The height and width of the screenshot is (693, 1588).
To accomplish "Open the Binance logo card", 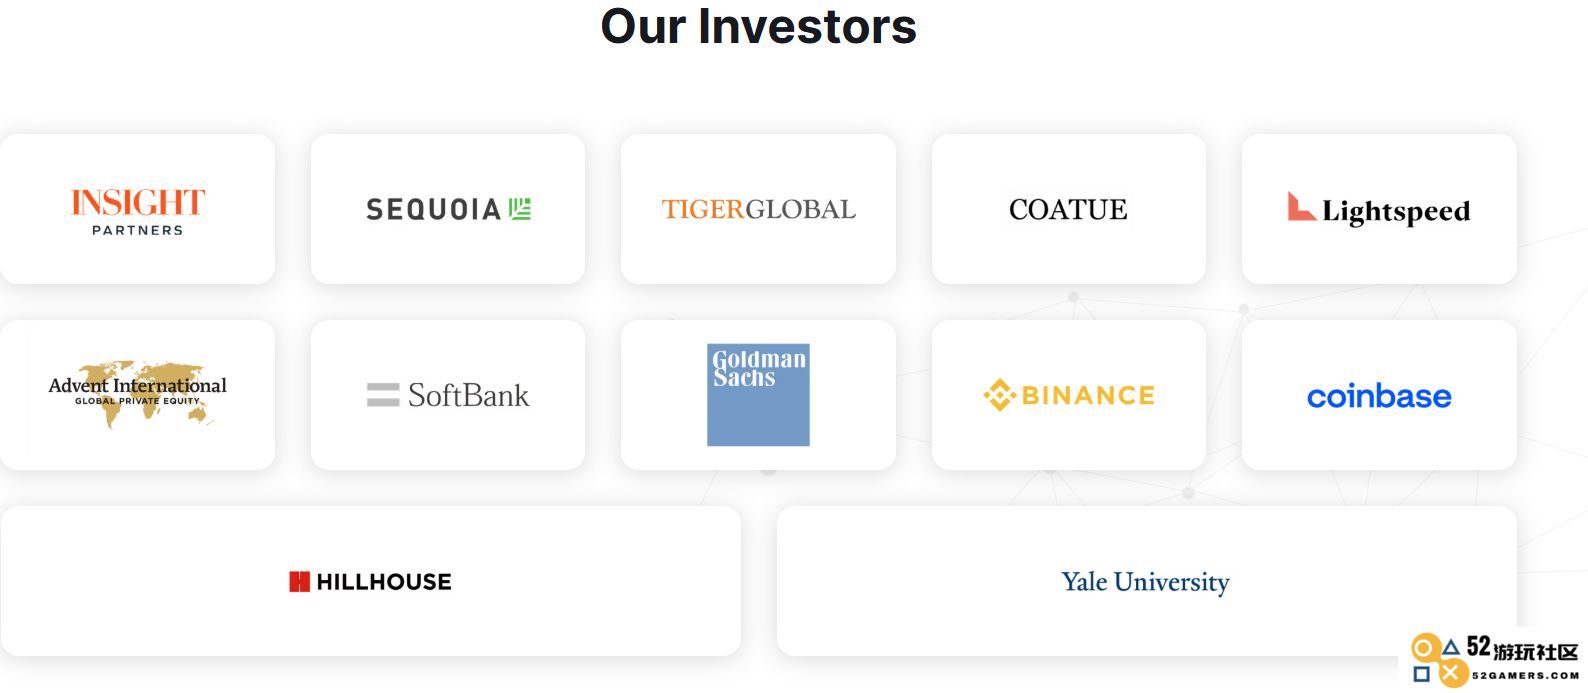I will pos(1069,395).
